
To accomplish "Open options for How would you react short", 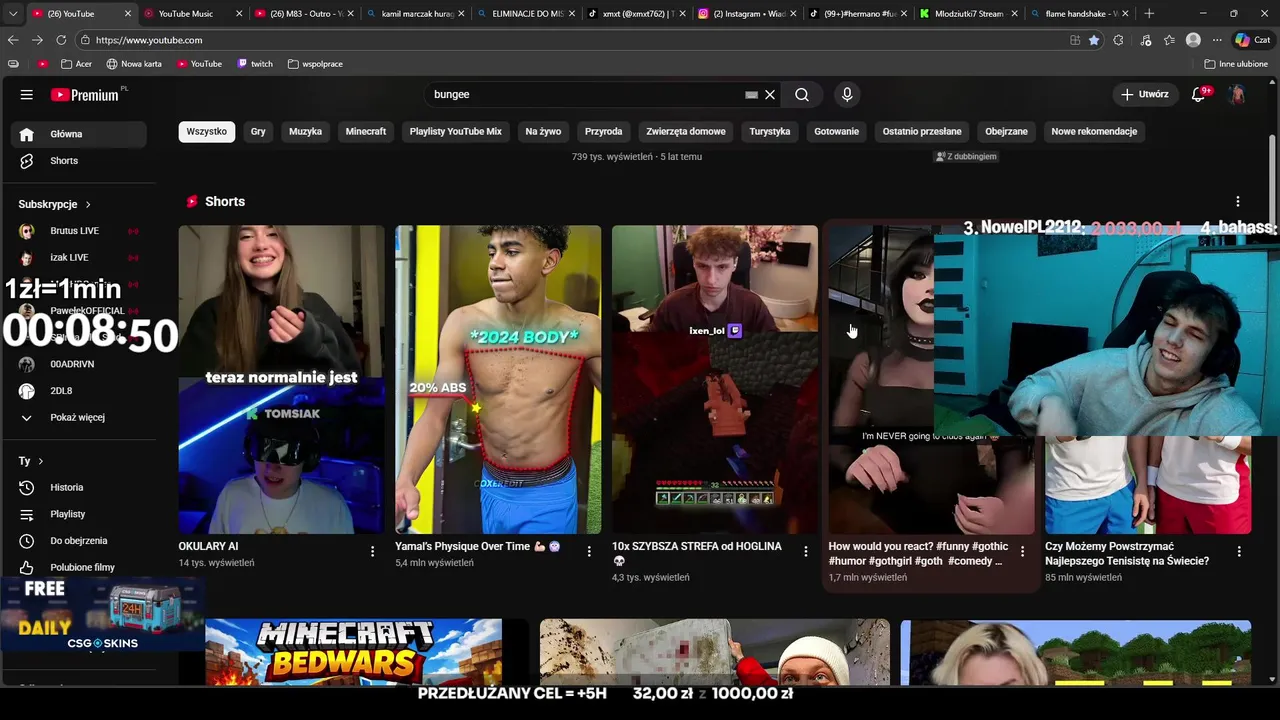I will coord(1022,551).
